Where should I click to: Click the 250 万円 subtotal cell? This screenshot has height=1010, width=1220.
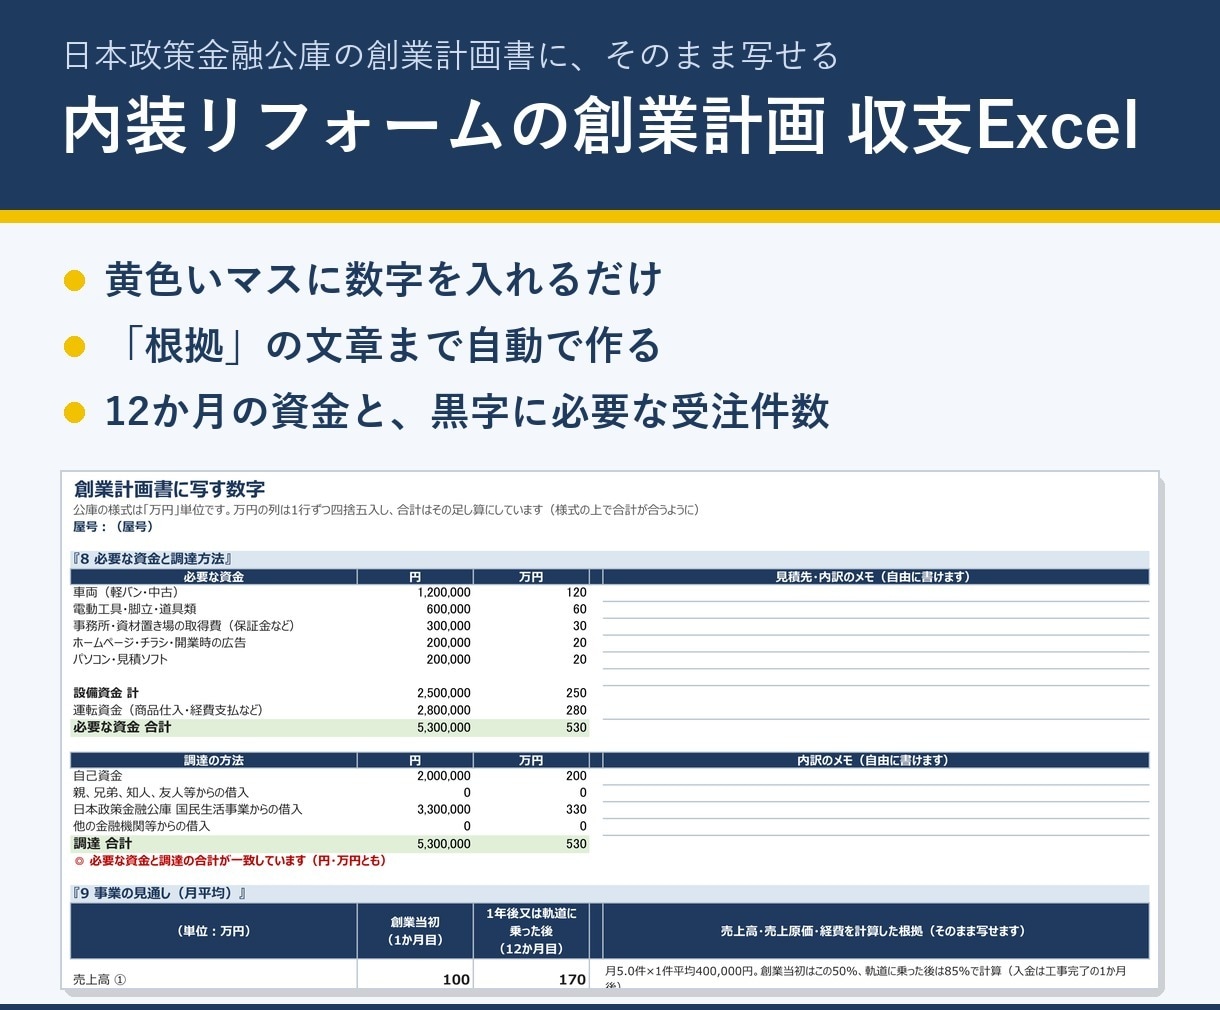pyautogui.click(x=576, y=693)
